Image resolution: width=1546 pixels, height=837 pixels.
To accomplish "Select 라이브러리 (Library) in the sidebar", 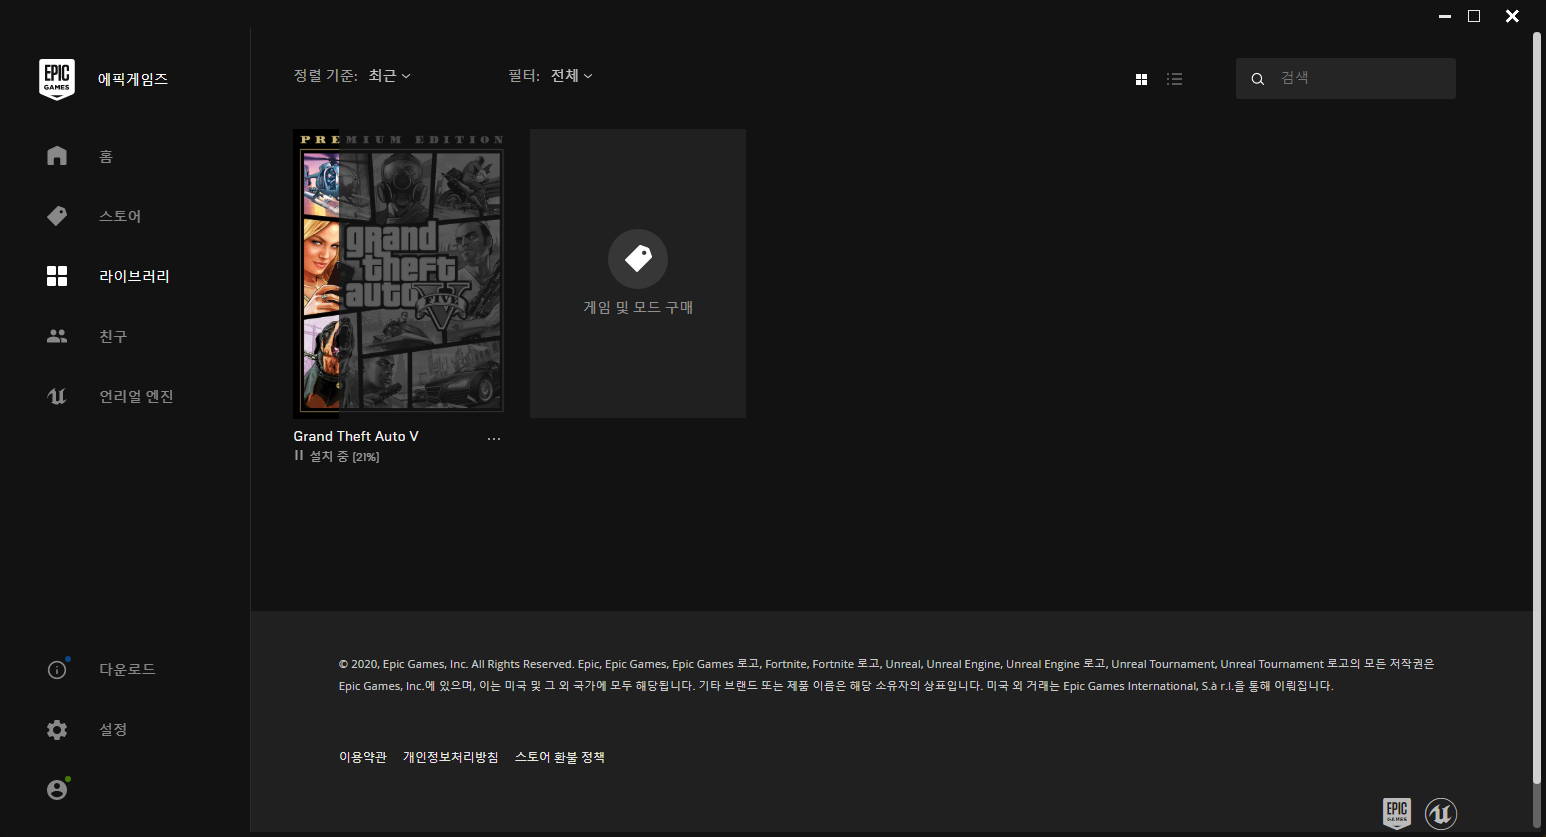I will 134,276.
